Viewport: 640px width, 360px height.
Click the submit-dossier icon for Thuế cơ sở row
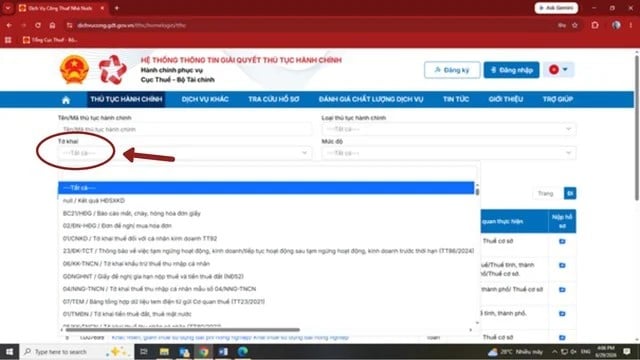tap(562, 241)
